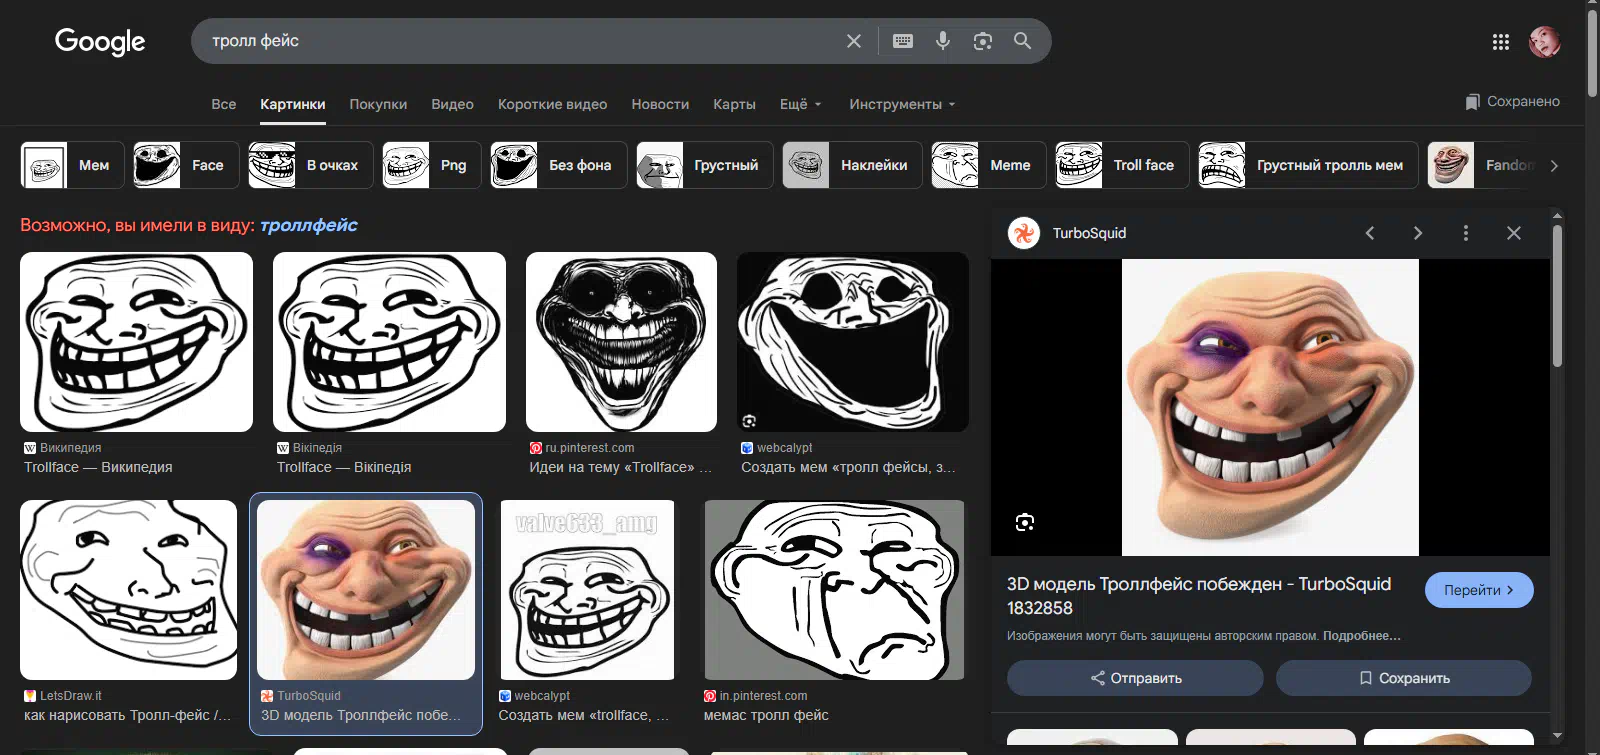Open search by image lens icon

pos(983,41)
